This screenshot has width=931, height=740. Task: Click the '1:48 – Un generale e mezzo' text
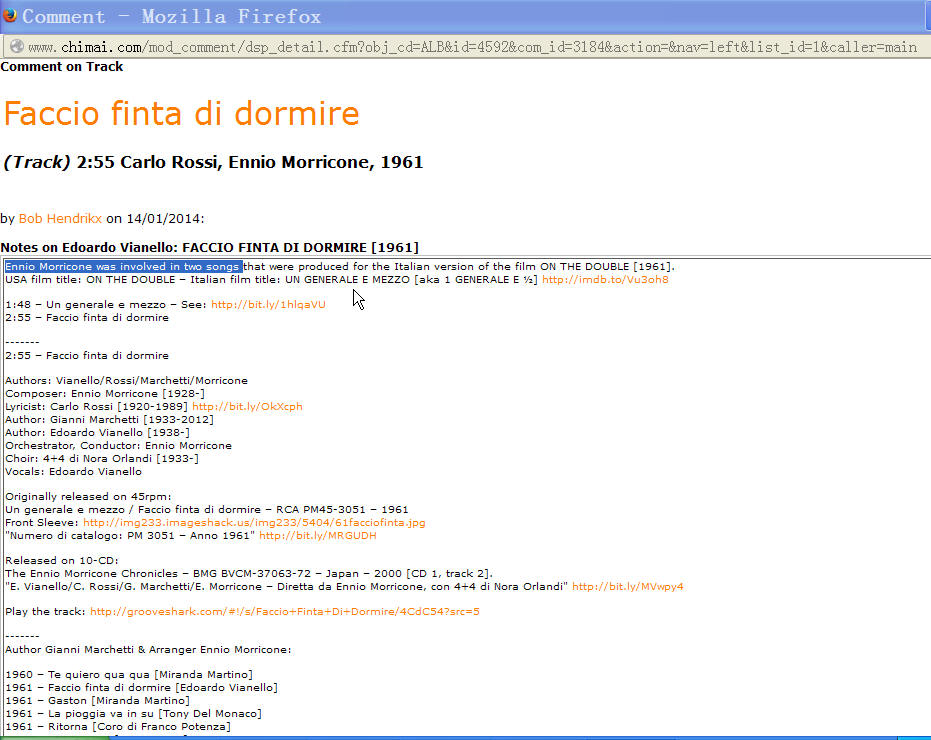point(86,304)
